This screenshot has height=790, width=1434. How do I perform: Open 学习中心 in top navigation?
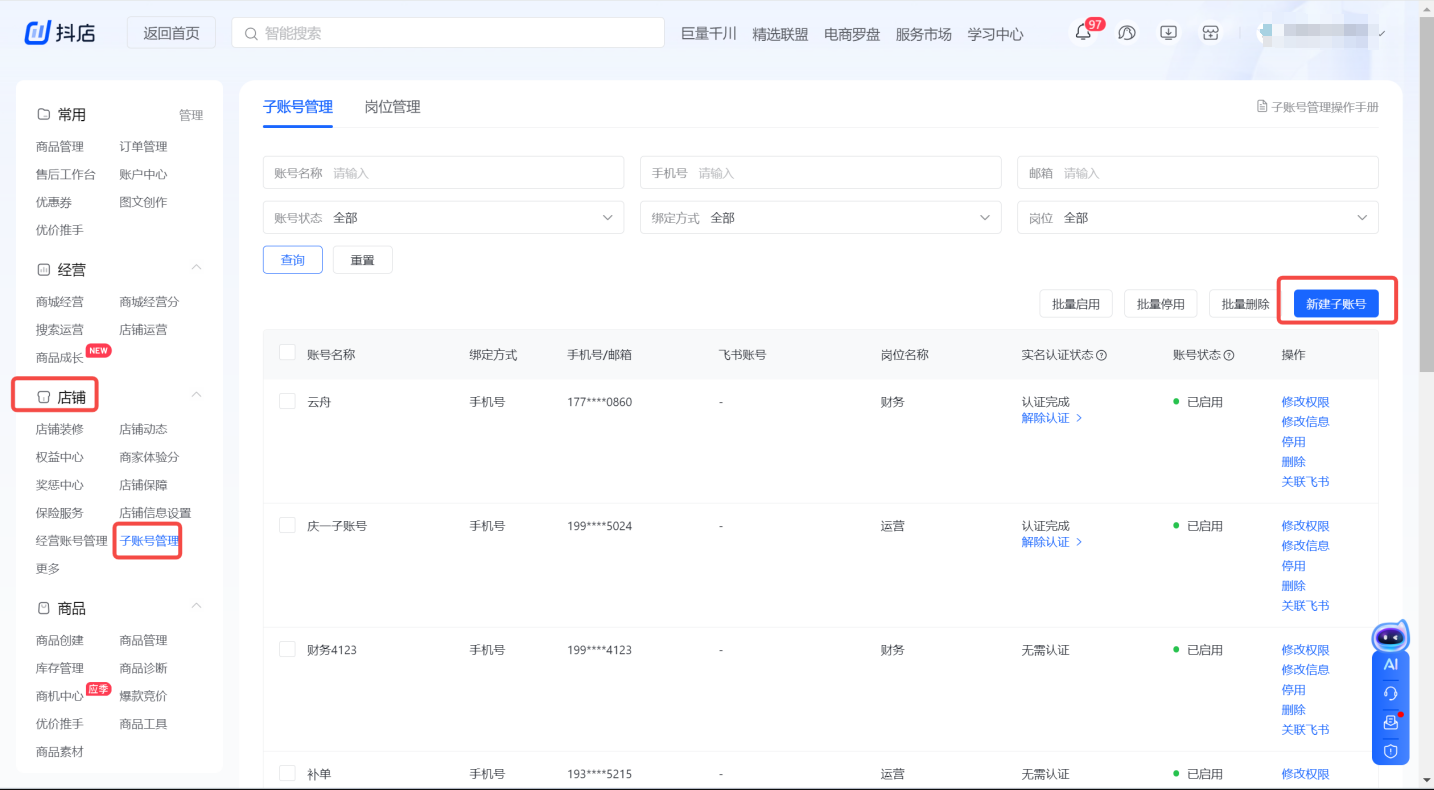[x=995, y=33]
